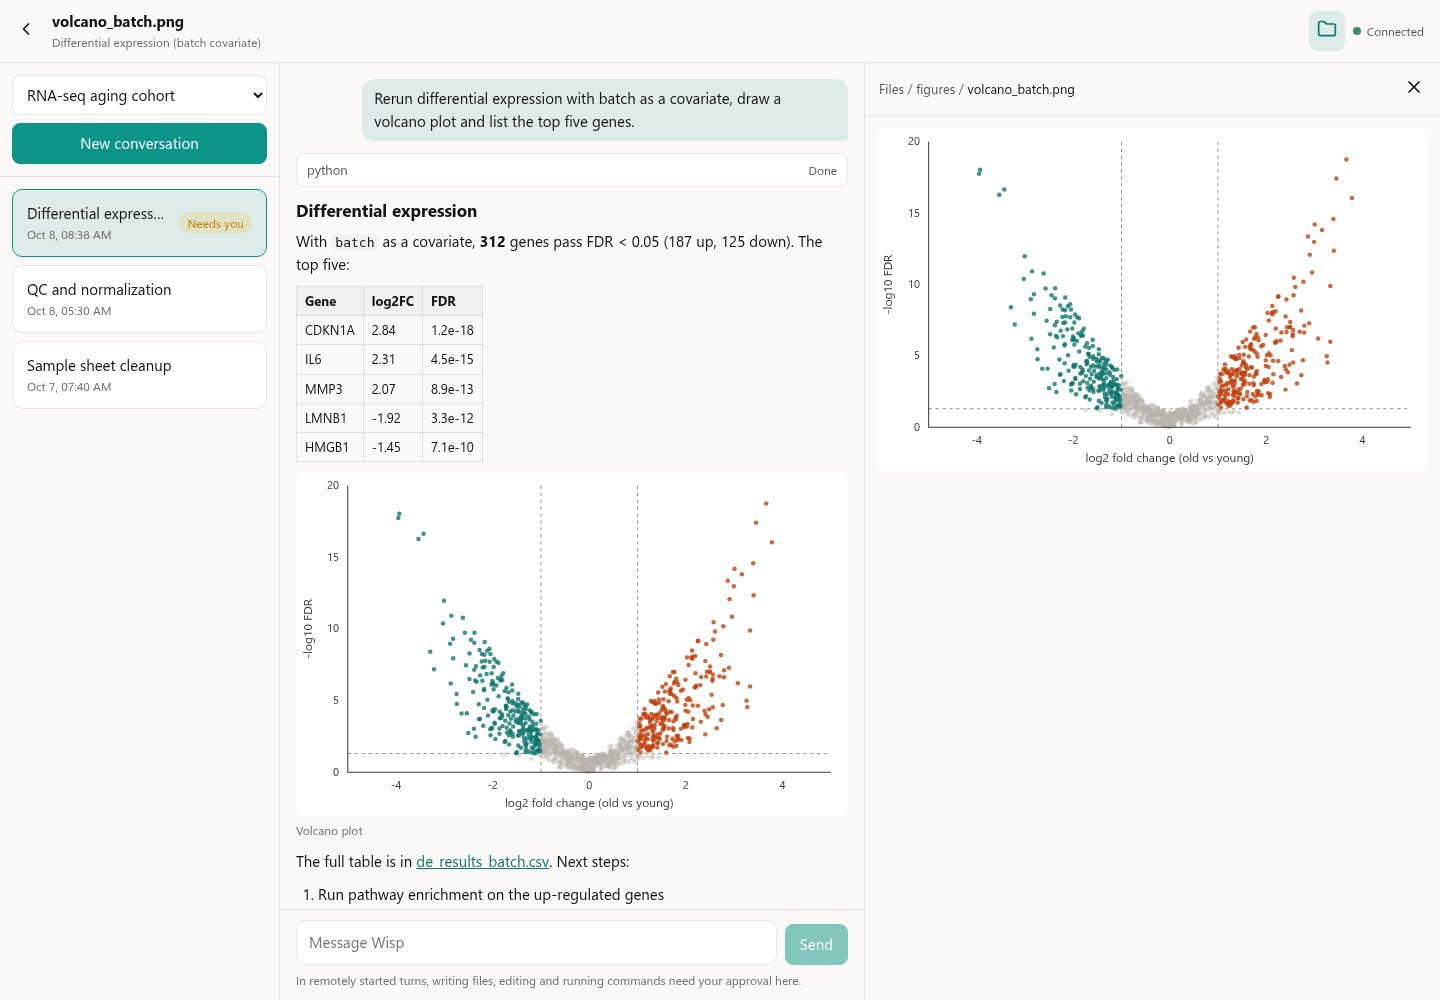
Task: Click the Done status label
Action: pos(823,171)
